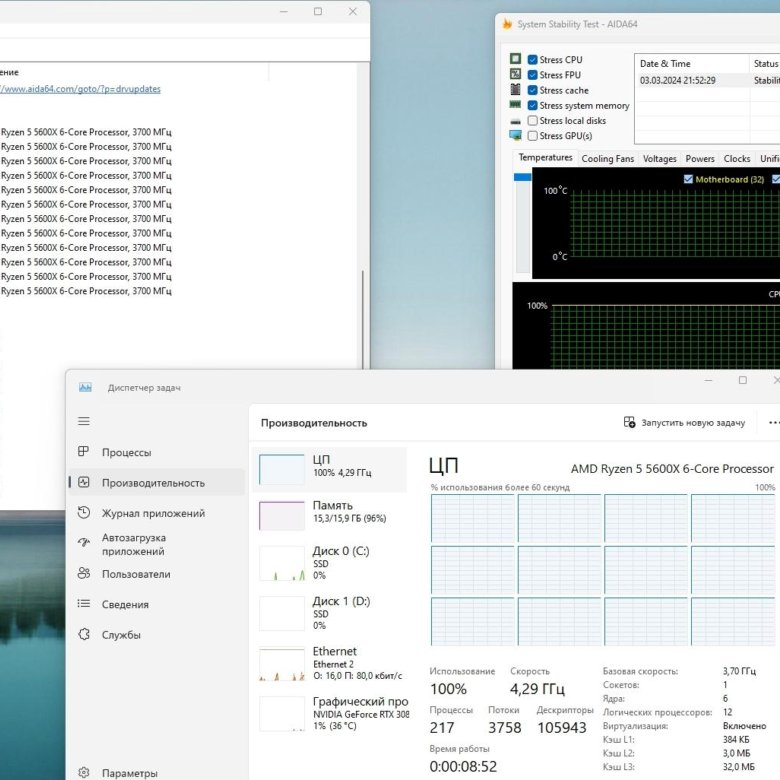Click the Кэш L3 32,0 МБ value
The height and width of the screenshot is (780, 780).
tap(738, 767)
